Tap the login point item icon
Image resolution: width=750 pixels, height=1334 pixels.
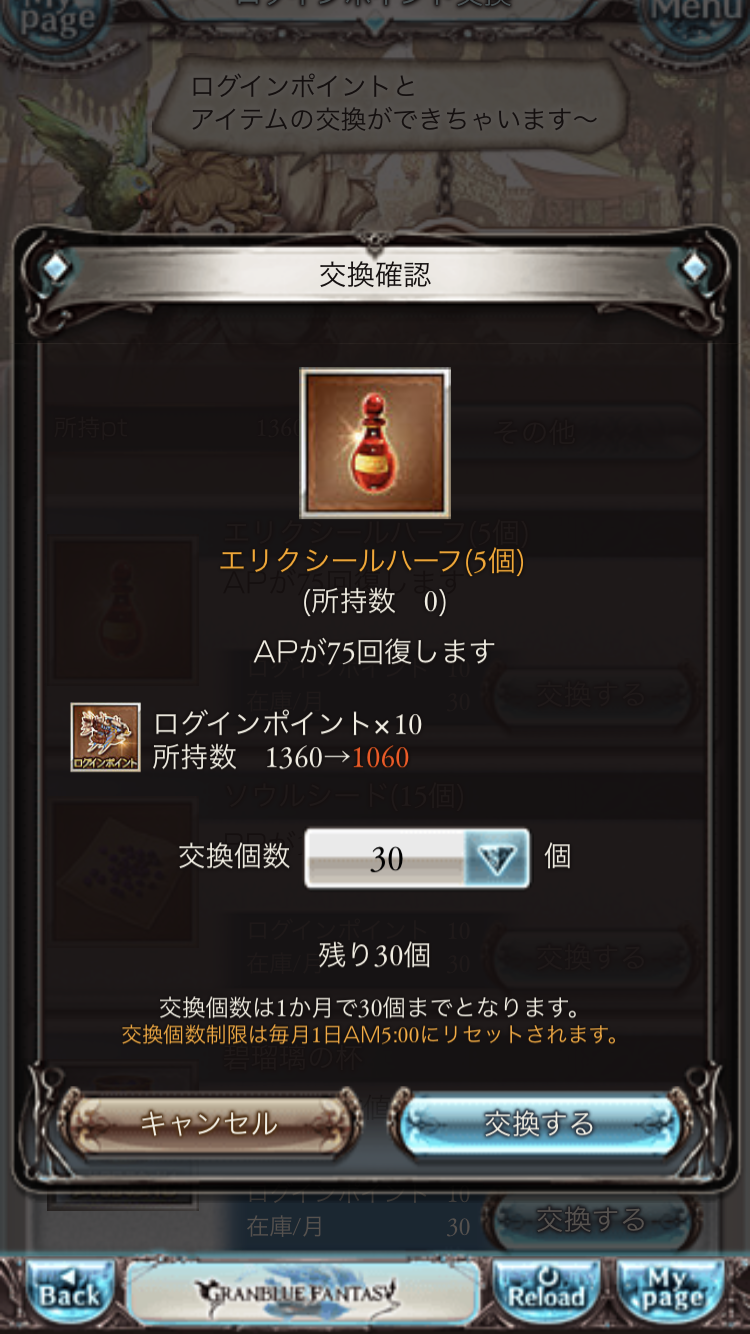coord(105,738)
